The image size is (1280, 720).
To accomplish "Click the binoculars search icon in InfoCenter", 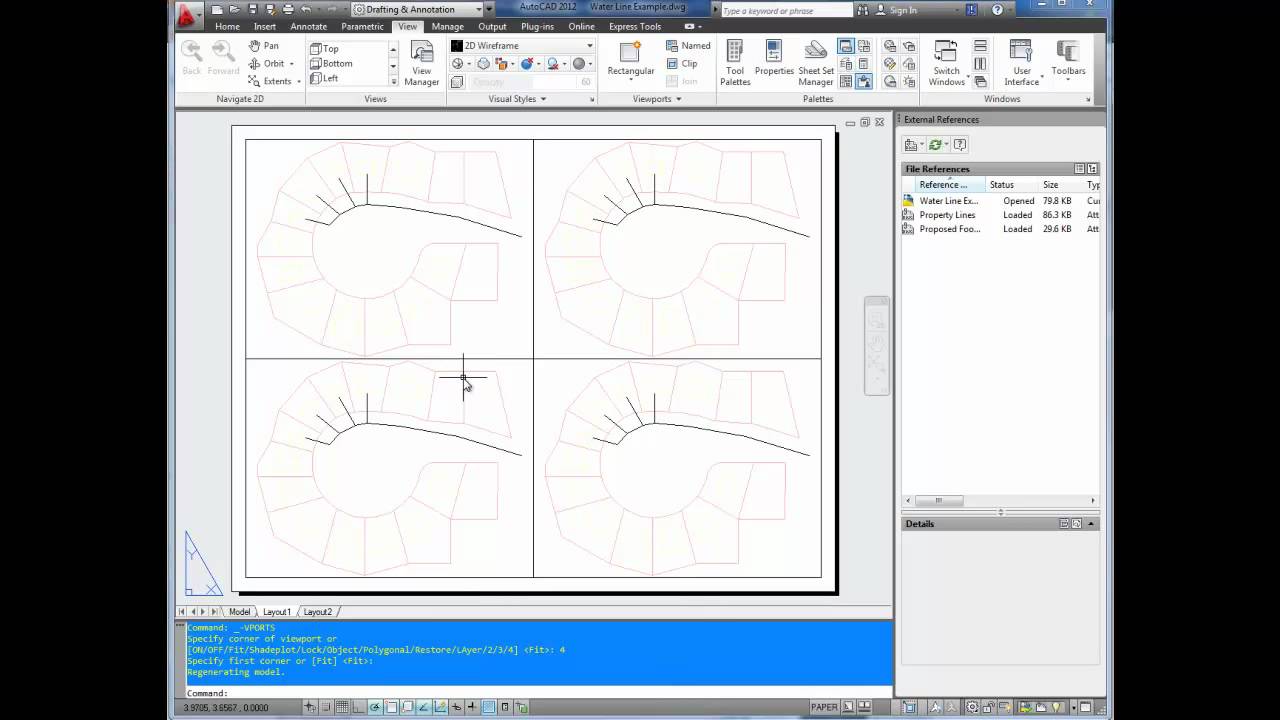I will click(x=863, y=10).
